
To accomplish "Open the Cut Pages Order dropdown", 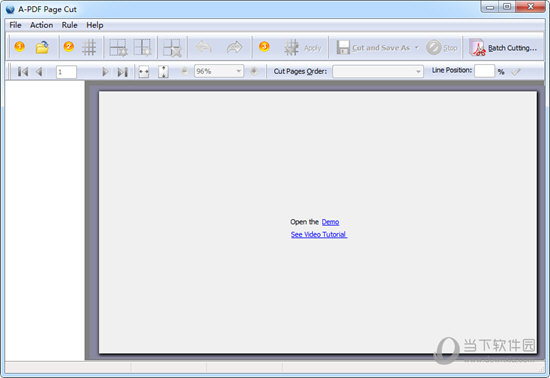I will [378, 72].
